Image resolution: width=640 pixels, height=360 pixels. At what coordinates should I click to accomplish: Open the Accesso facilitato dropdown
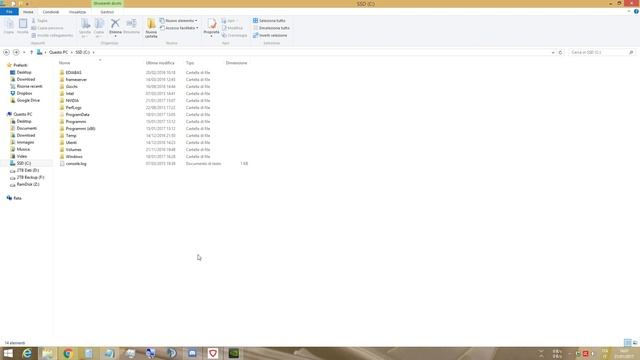tap(179, 28)
